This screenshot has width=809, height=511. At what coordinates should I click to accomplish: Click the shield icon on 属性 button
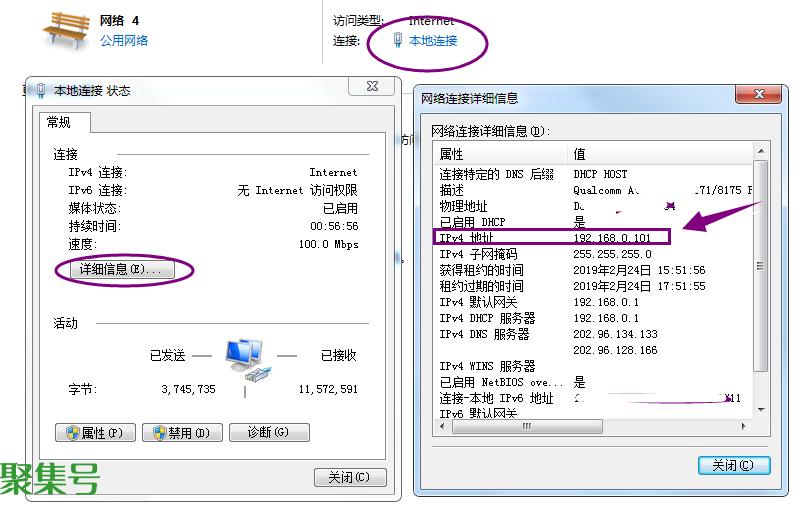72,433
